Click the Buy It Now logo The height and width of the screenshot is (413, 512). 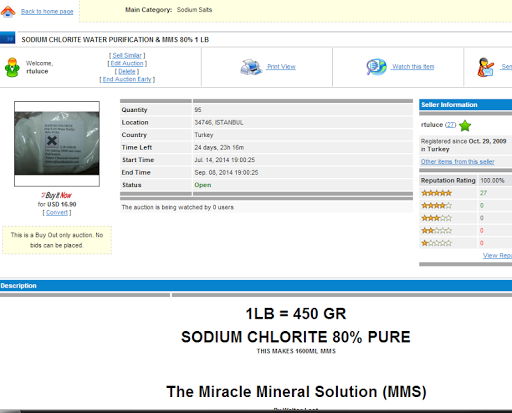[x=57, y=195]
